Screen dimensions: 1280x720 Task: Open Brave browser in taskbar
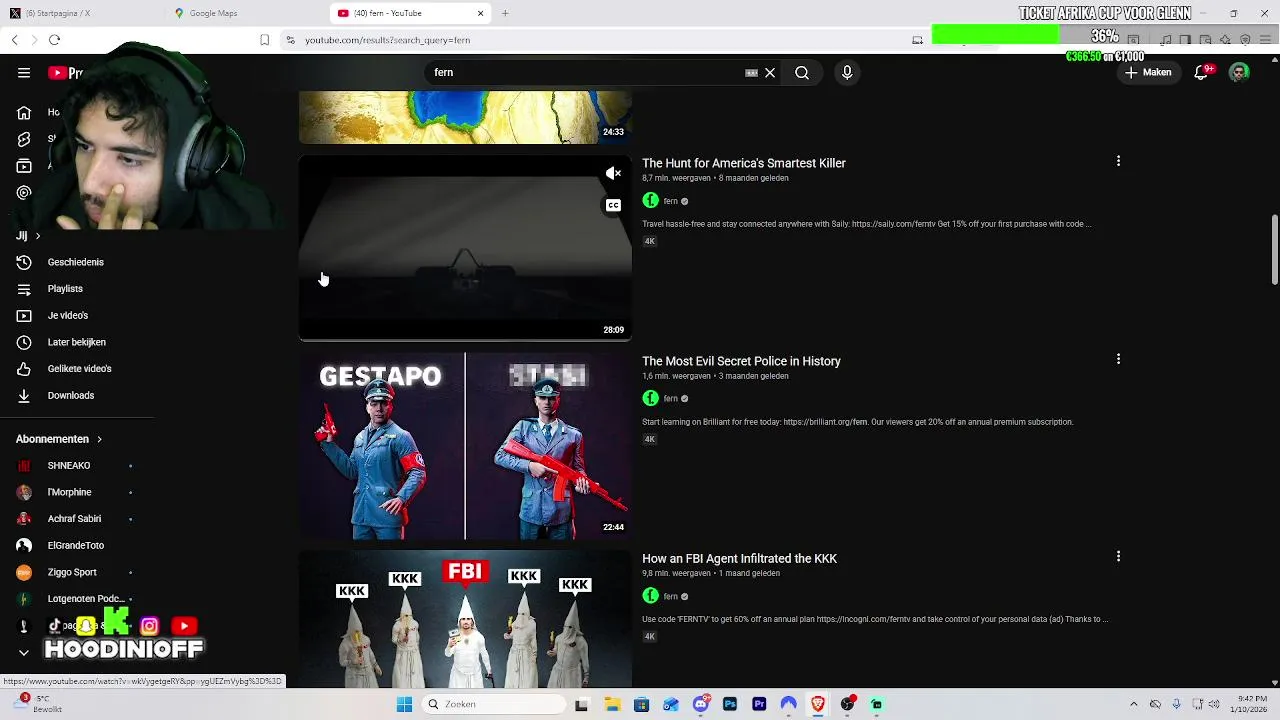click(818, 704)
